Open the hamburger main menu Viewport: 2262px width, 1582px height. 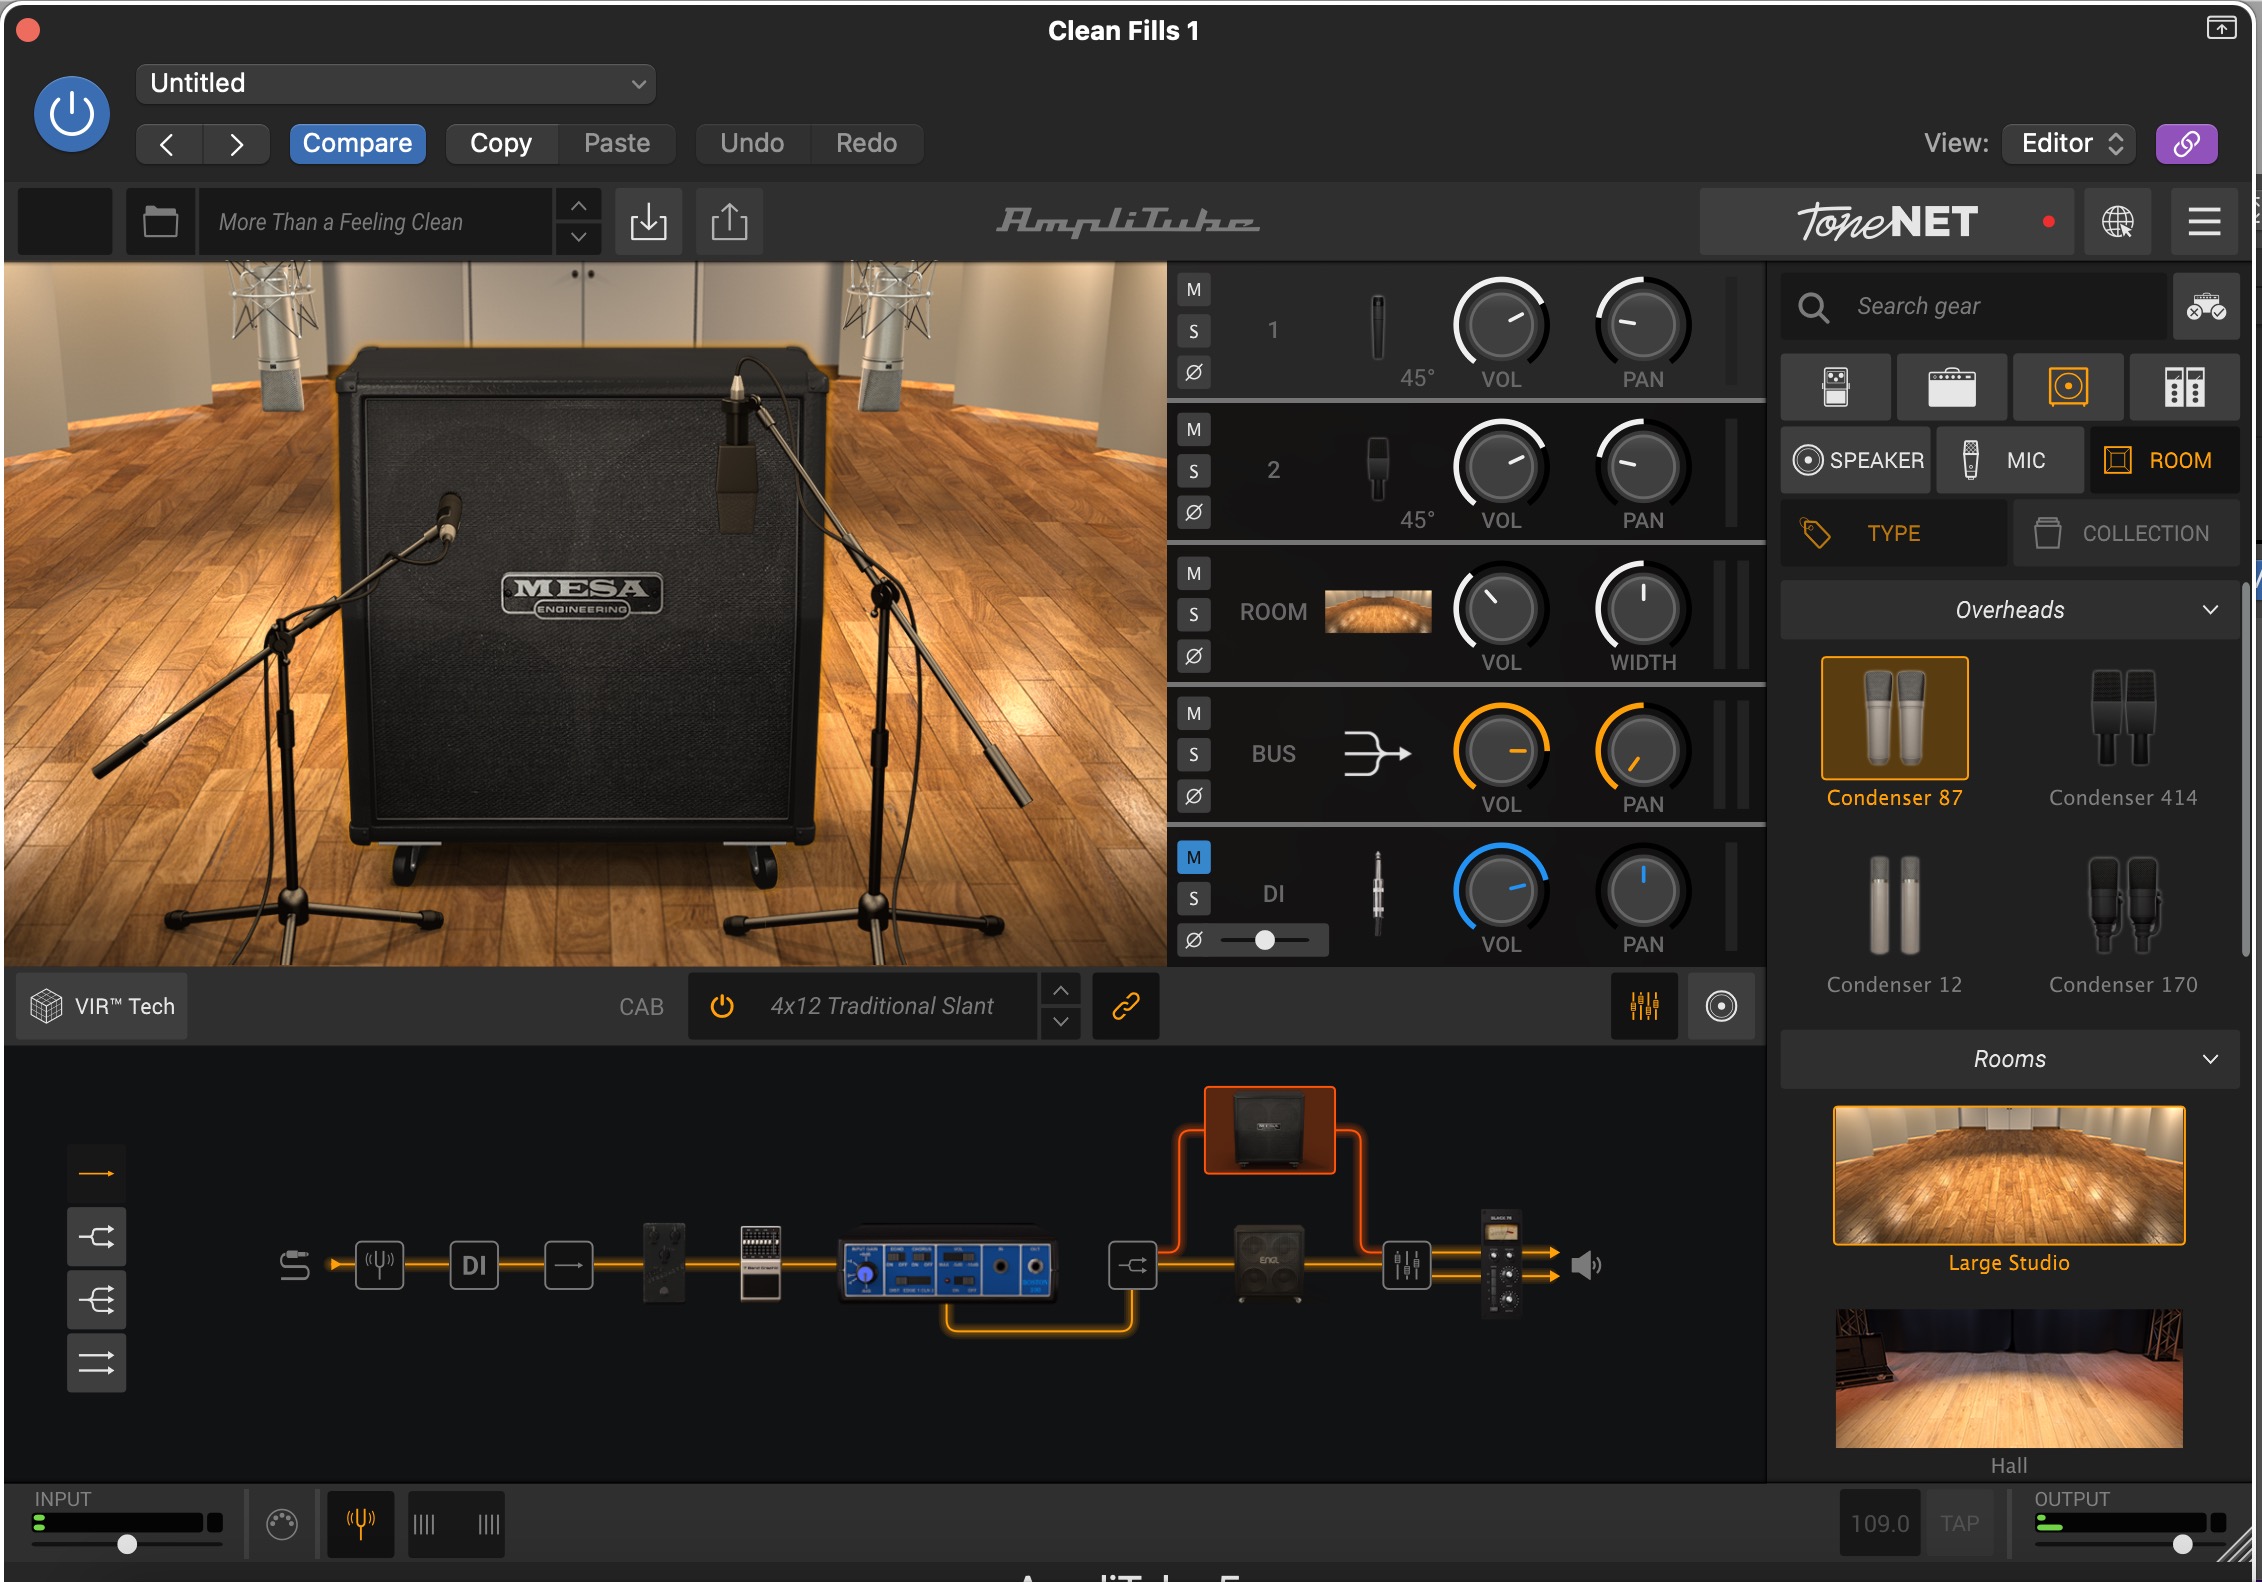2204,221
